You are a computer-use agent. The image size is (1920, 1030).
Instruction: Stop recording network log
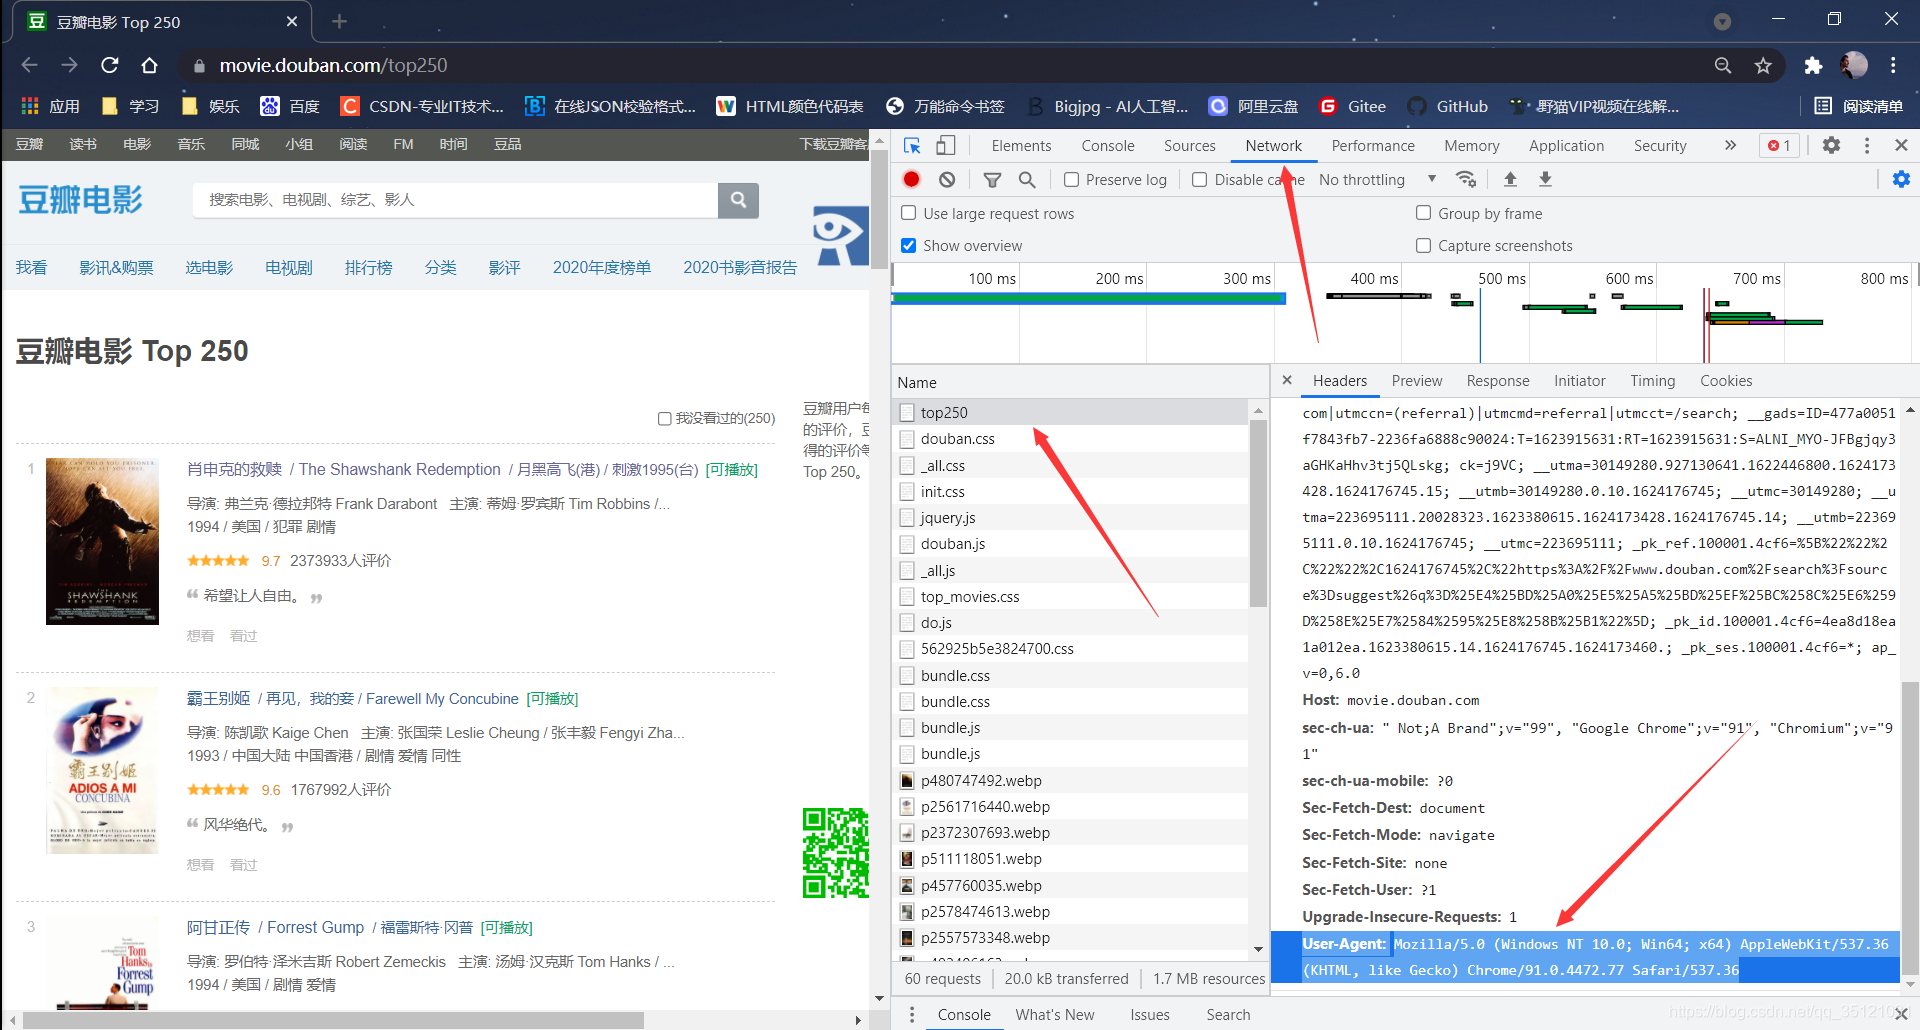(911, 179)
